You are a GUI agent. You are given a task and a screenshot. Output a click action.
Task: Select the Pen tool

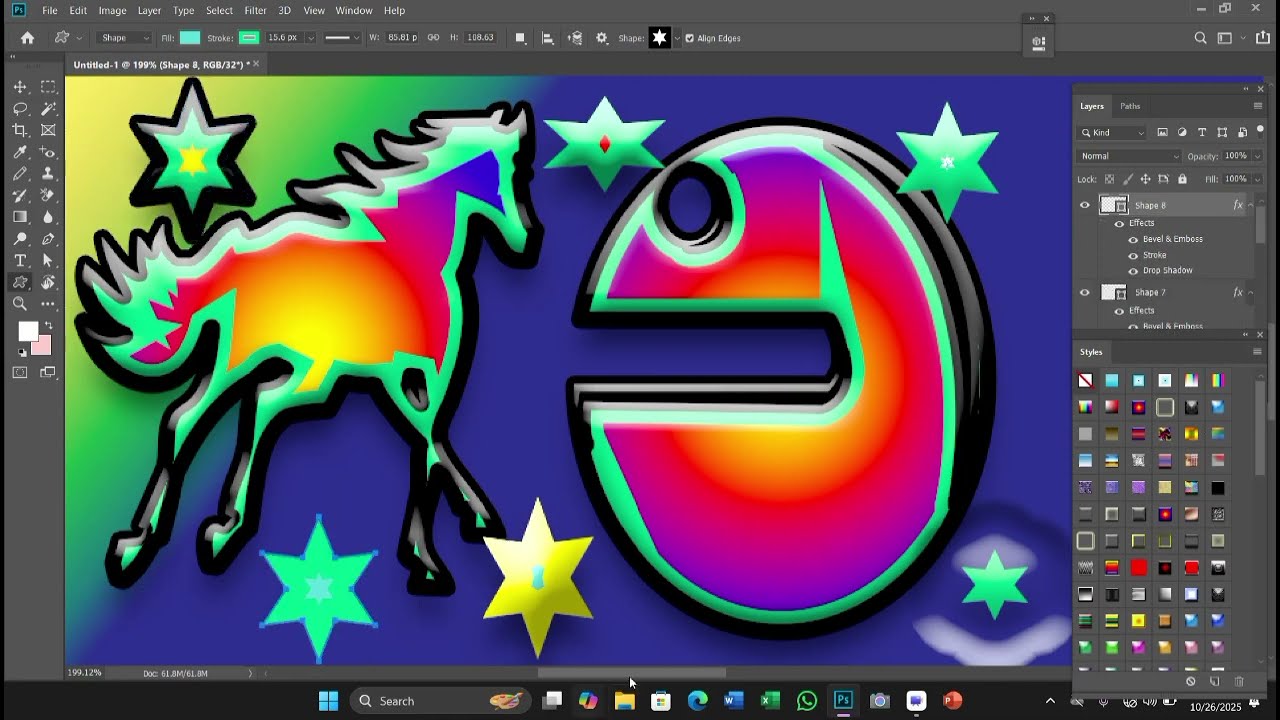48,239
